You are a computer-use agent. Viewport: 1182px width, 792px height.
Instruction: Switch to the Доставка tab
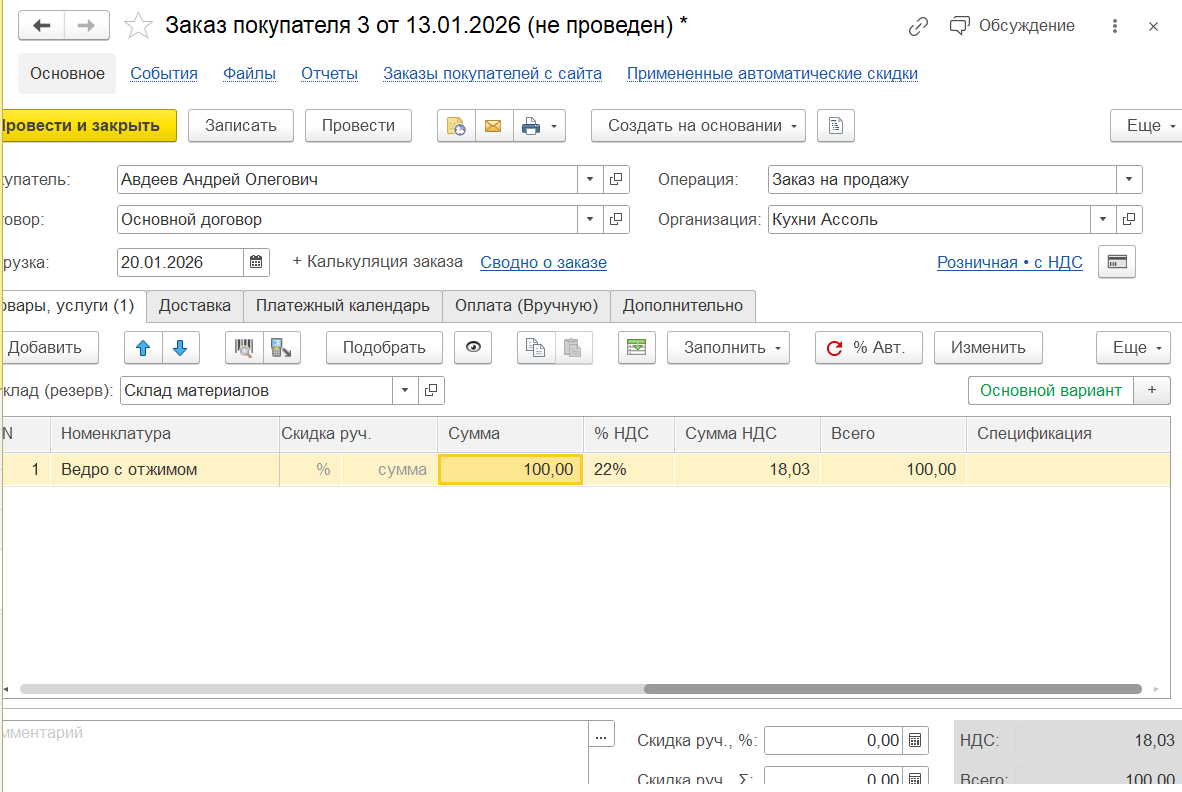195,305
